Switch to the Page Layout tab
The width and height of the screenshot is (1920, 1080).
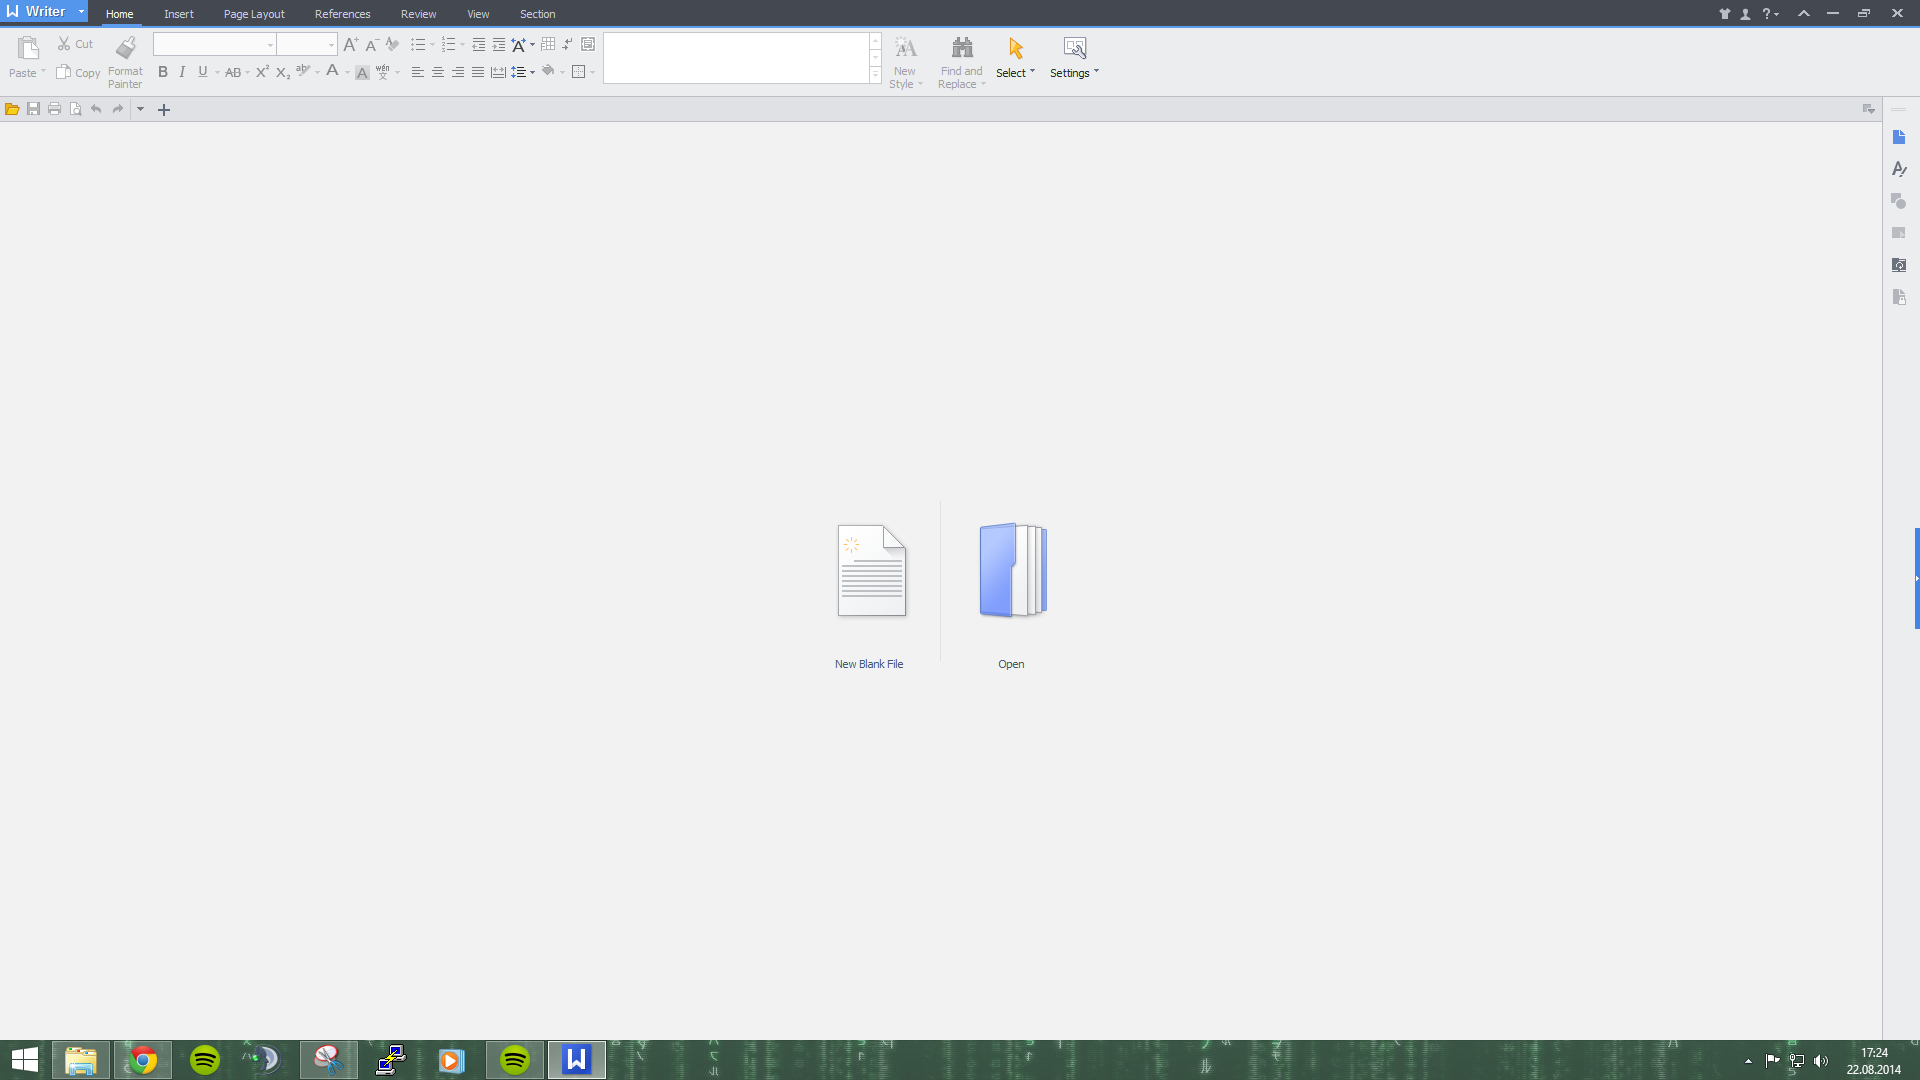tap(254, 14)
